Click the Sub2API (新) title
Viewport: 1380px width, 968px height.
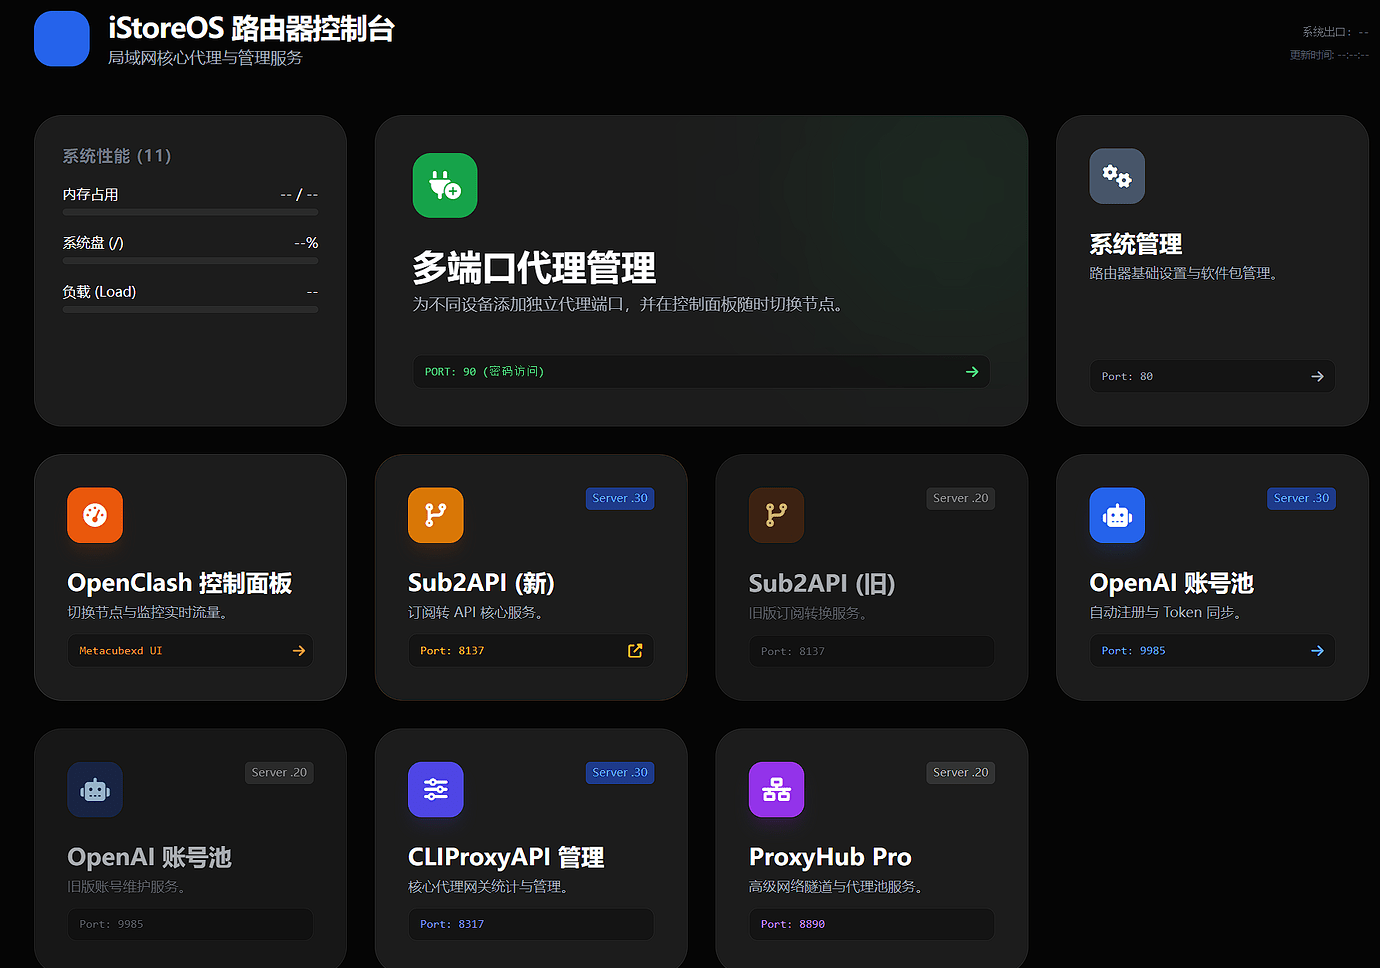coord(481,583)
